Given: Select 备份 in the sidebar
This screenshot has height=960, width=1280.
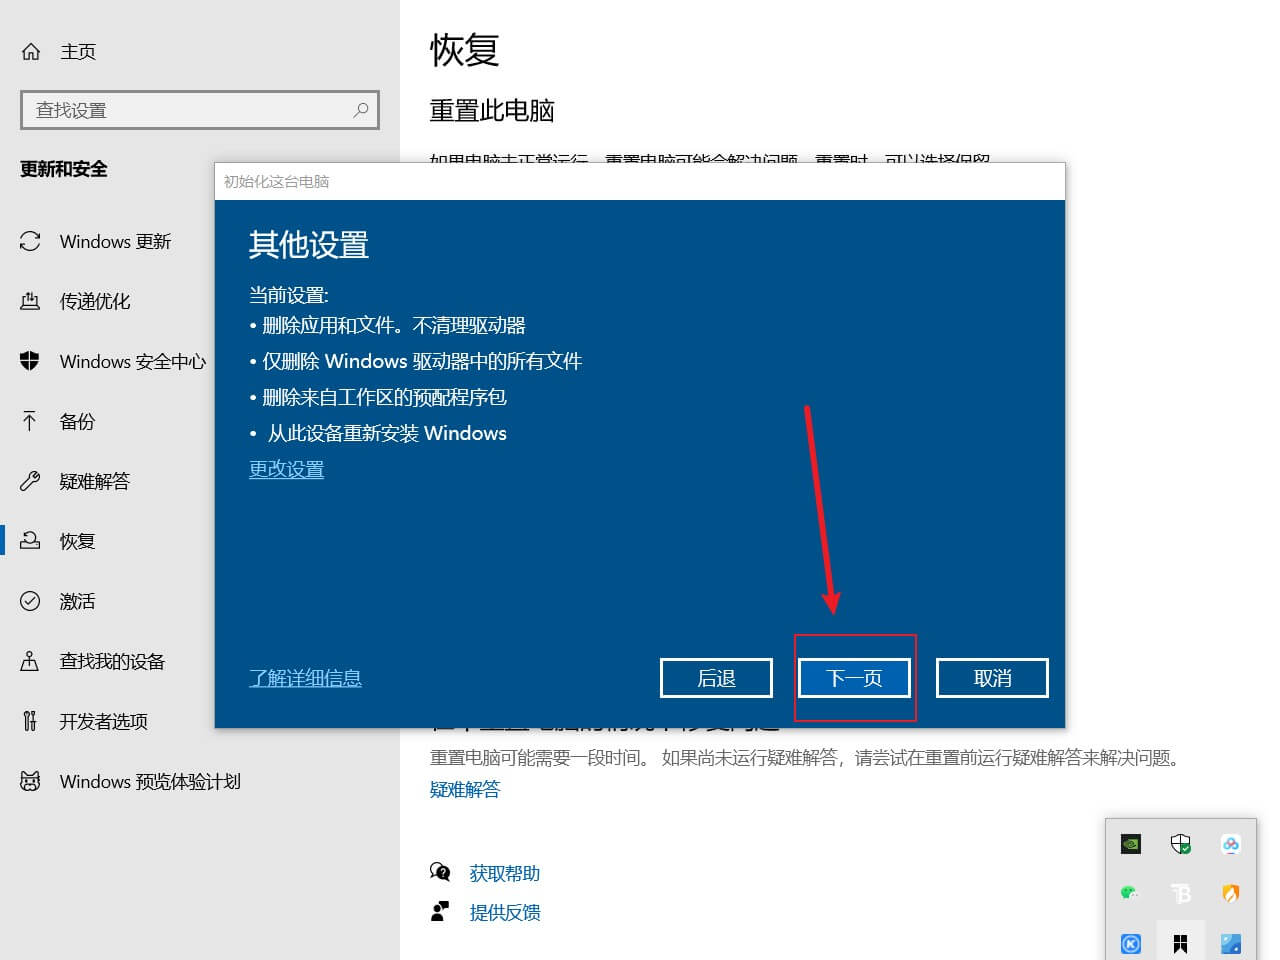Looking at the screenshot, I should point(77,421).
